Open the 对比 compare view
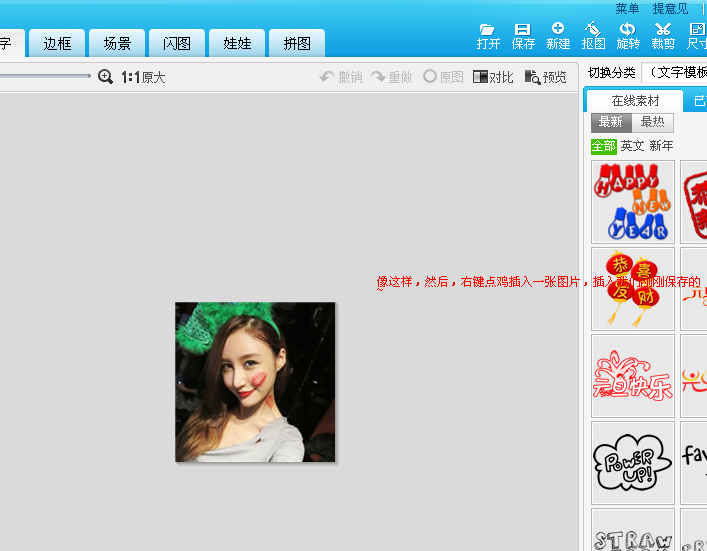The image size is (707, 551). [x=493, y=77]
